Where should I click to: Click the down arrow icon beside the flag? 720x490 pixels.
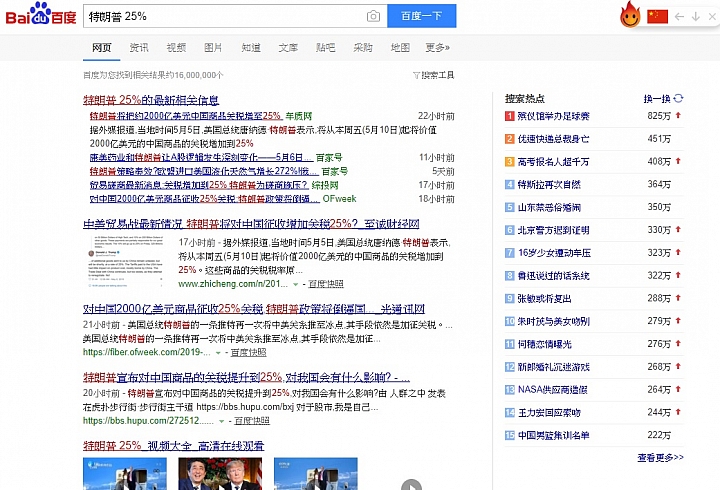click(x=696, y=17)
